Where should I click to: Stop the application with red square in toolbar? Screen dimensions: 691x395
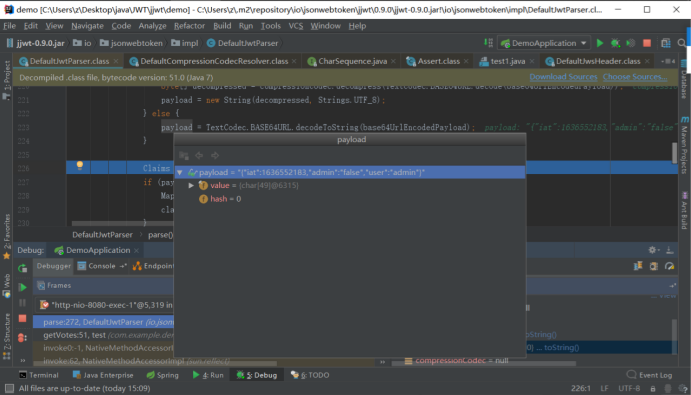coord(647,43)
